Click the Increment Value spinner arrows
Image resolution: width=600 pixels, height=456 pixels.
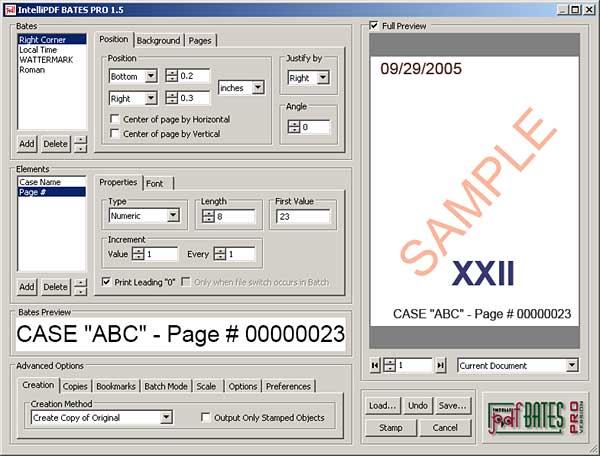[x=138, y=254]
